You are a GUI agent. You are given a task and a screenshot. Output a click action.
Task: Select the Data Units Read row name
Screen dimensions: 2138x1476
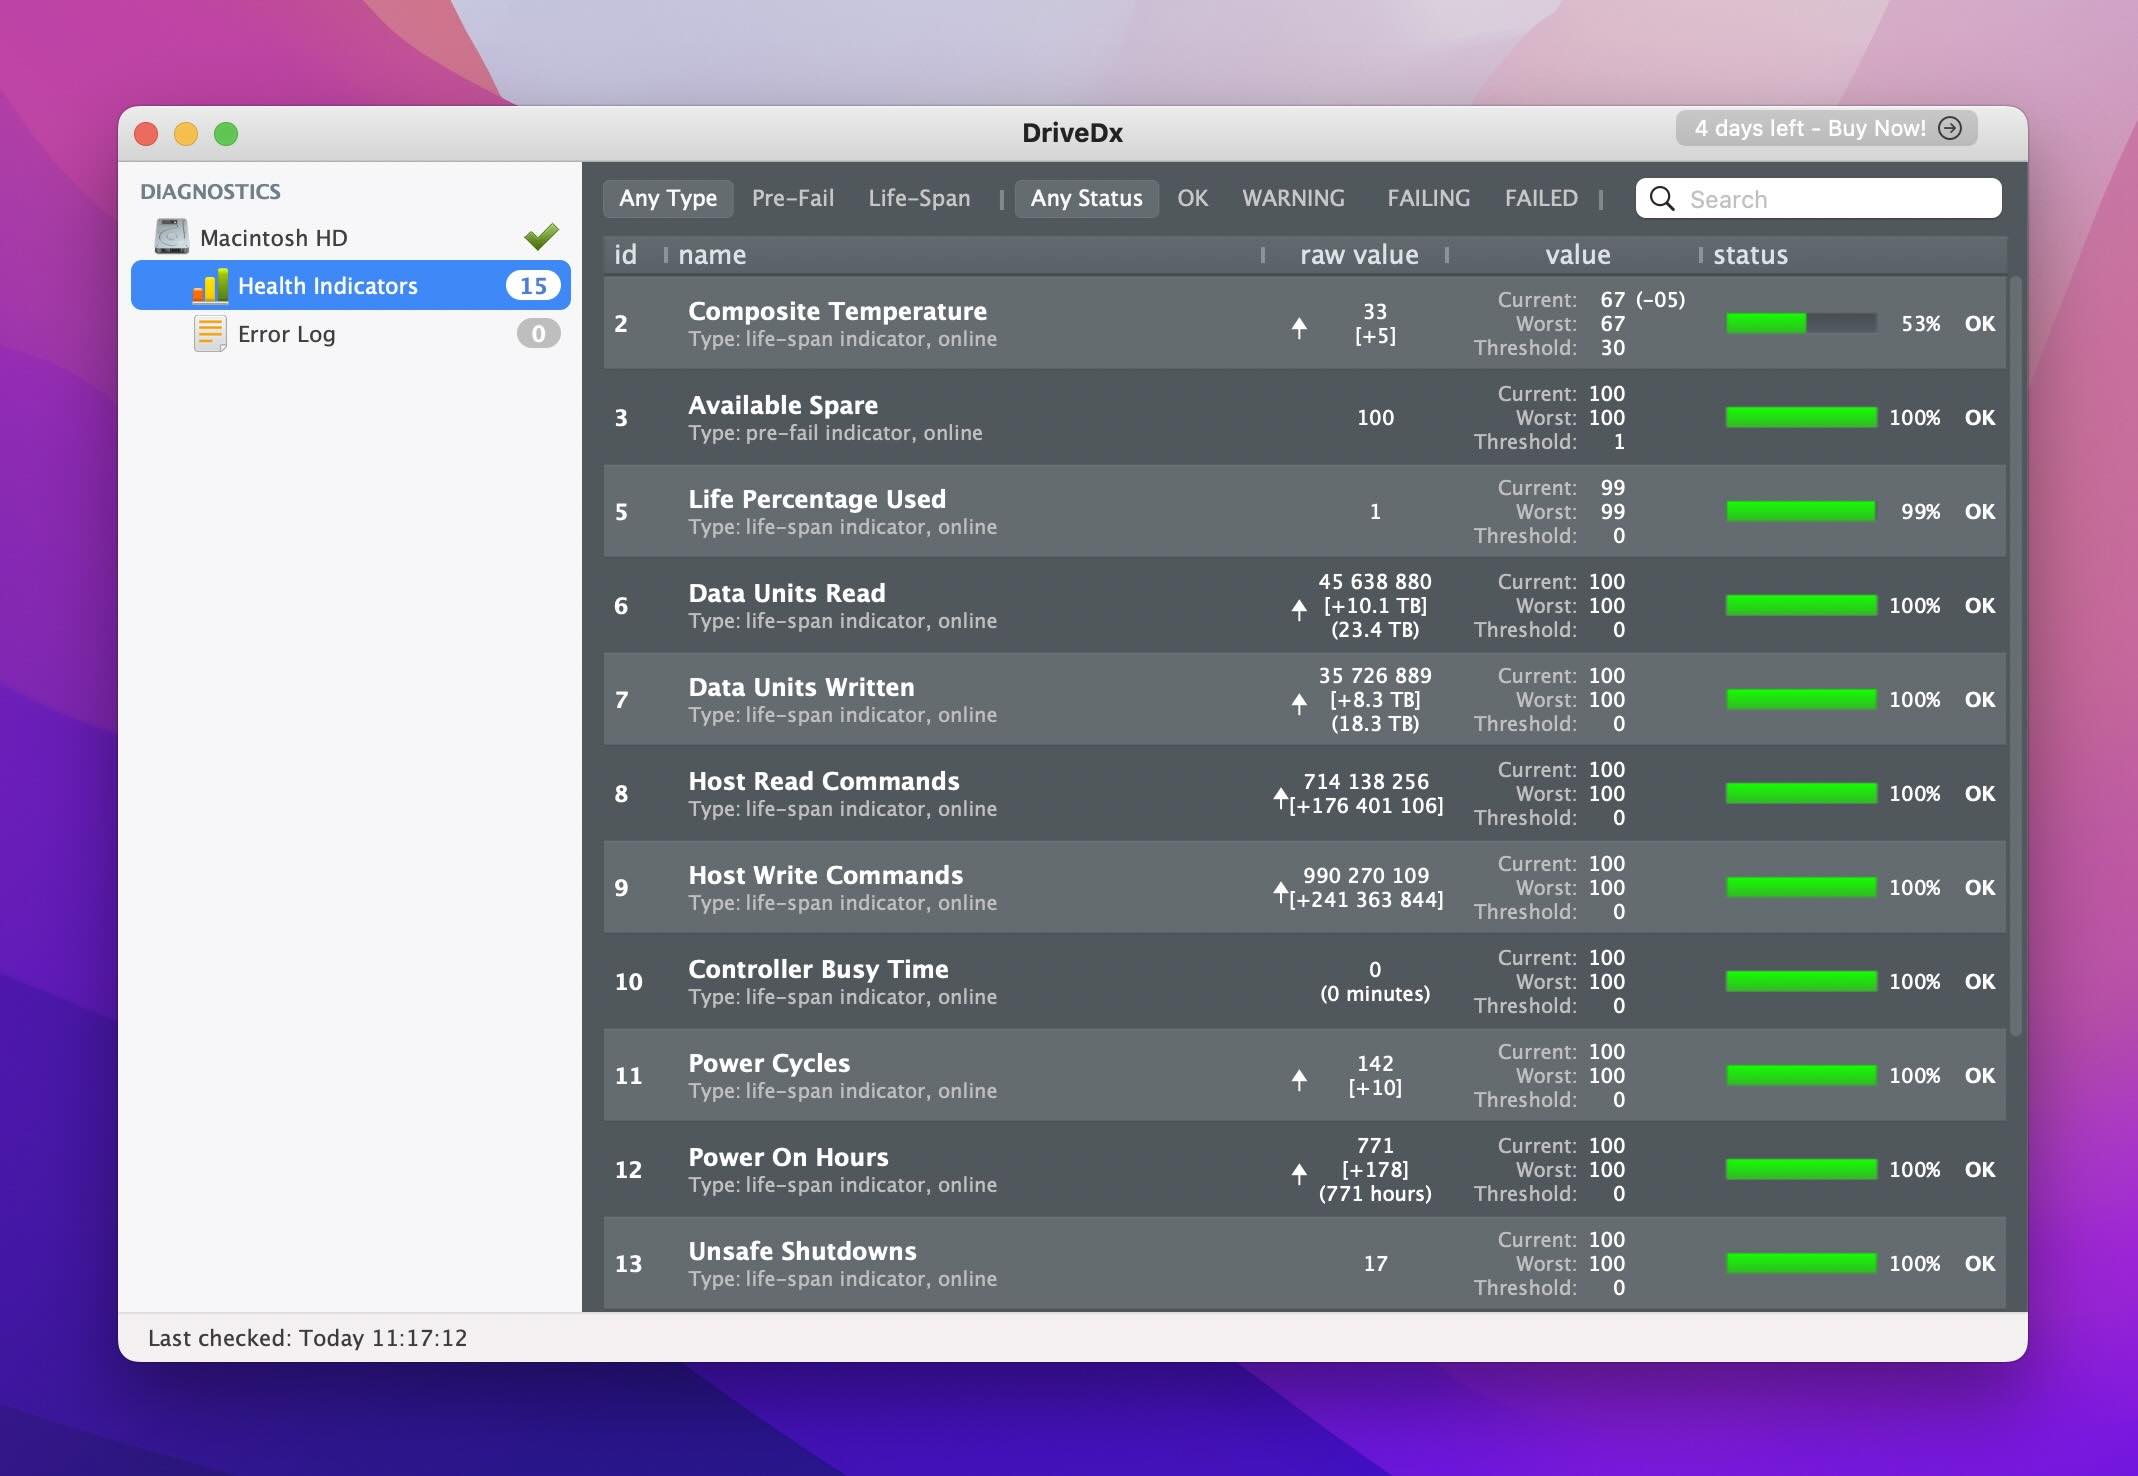tap(787, 593)
